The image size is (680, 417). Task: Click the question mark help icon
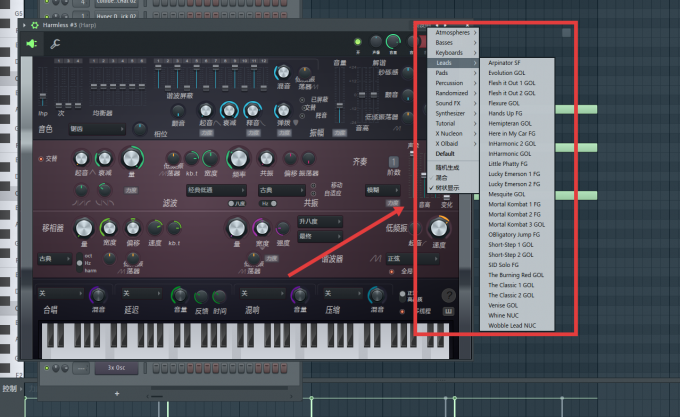click(x=448, y=296)
